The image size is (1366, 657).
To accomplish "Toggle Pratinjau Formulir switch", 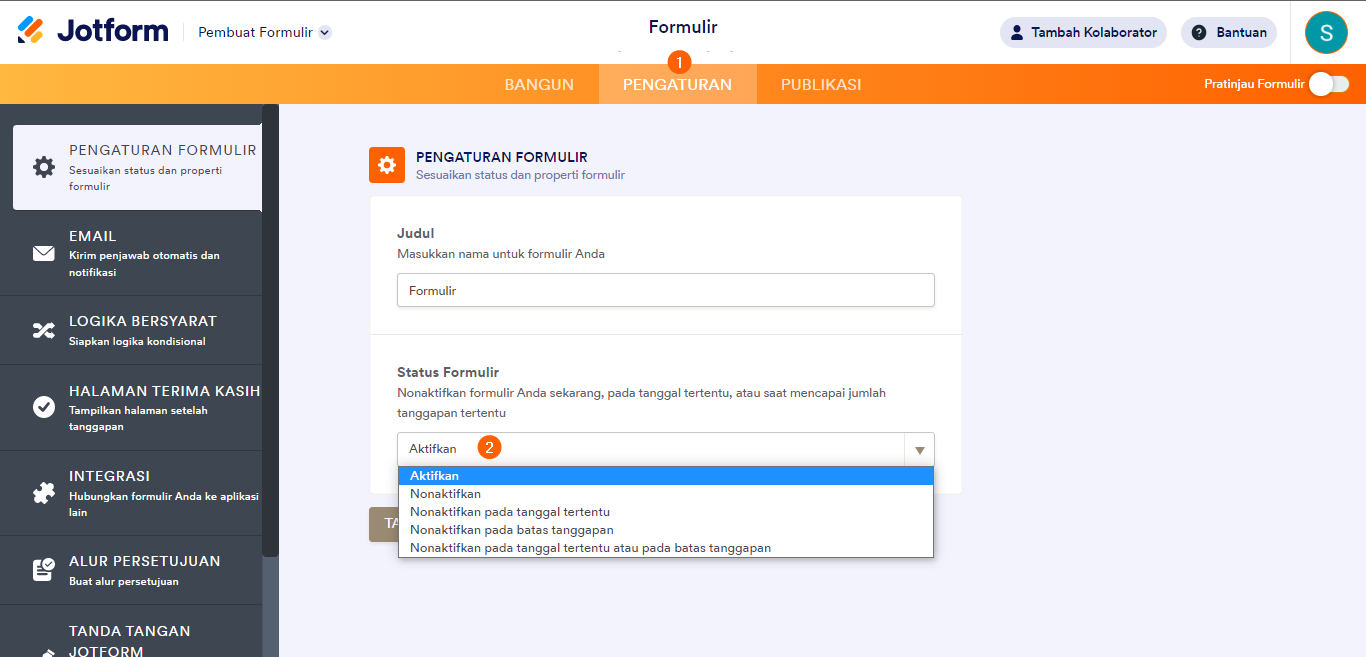I will [1329, 84].
